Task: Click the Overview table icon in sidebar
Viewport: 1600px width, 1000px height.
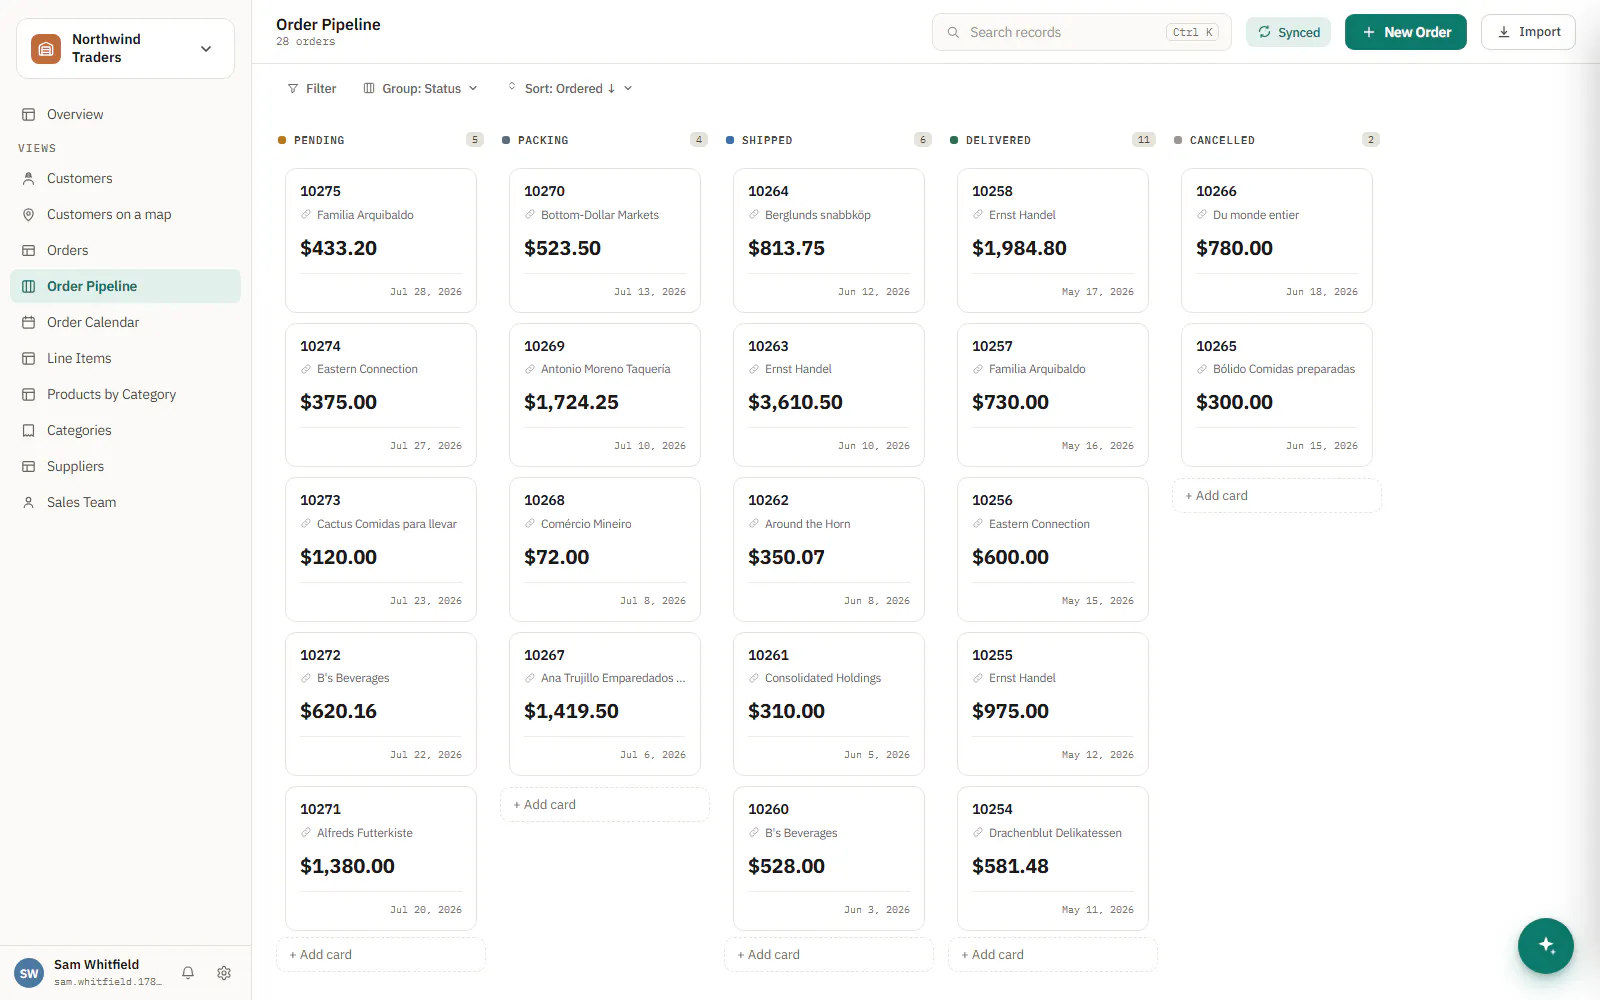Action: tap(29, 114)
